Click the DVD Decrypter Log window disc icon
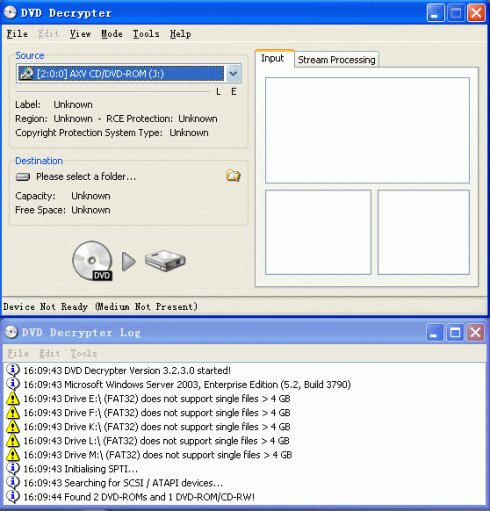Viewport: 490px width, 511px height. tap(11, 332)
